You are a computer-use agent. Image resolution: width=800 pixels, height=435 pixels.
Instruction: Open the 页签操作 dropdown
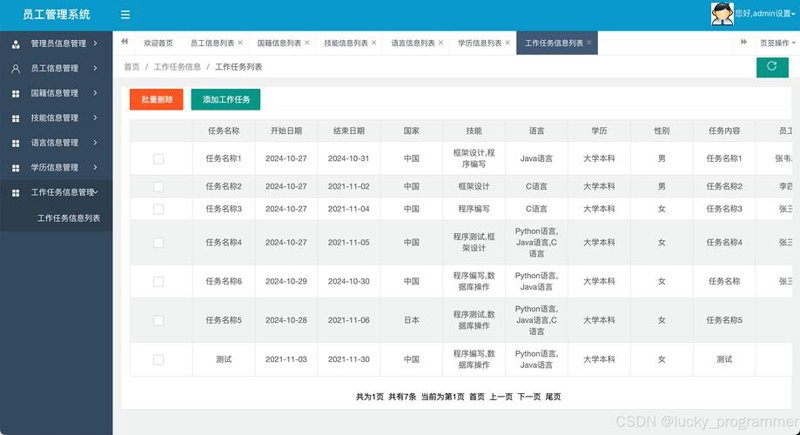(x=777, y=43)
